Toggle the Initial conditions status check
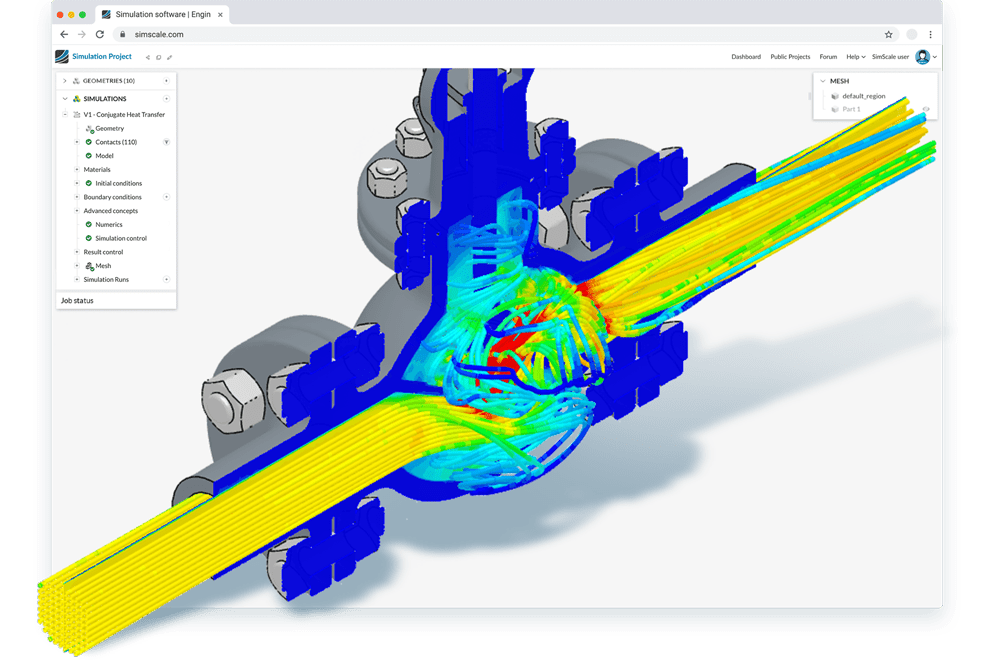 pyautogui.click(x=89, y=183)
